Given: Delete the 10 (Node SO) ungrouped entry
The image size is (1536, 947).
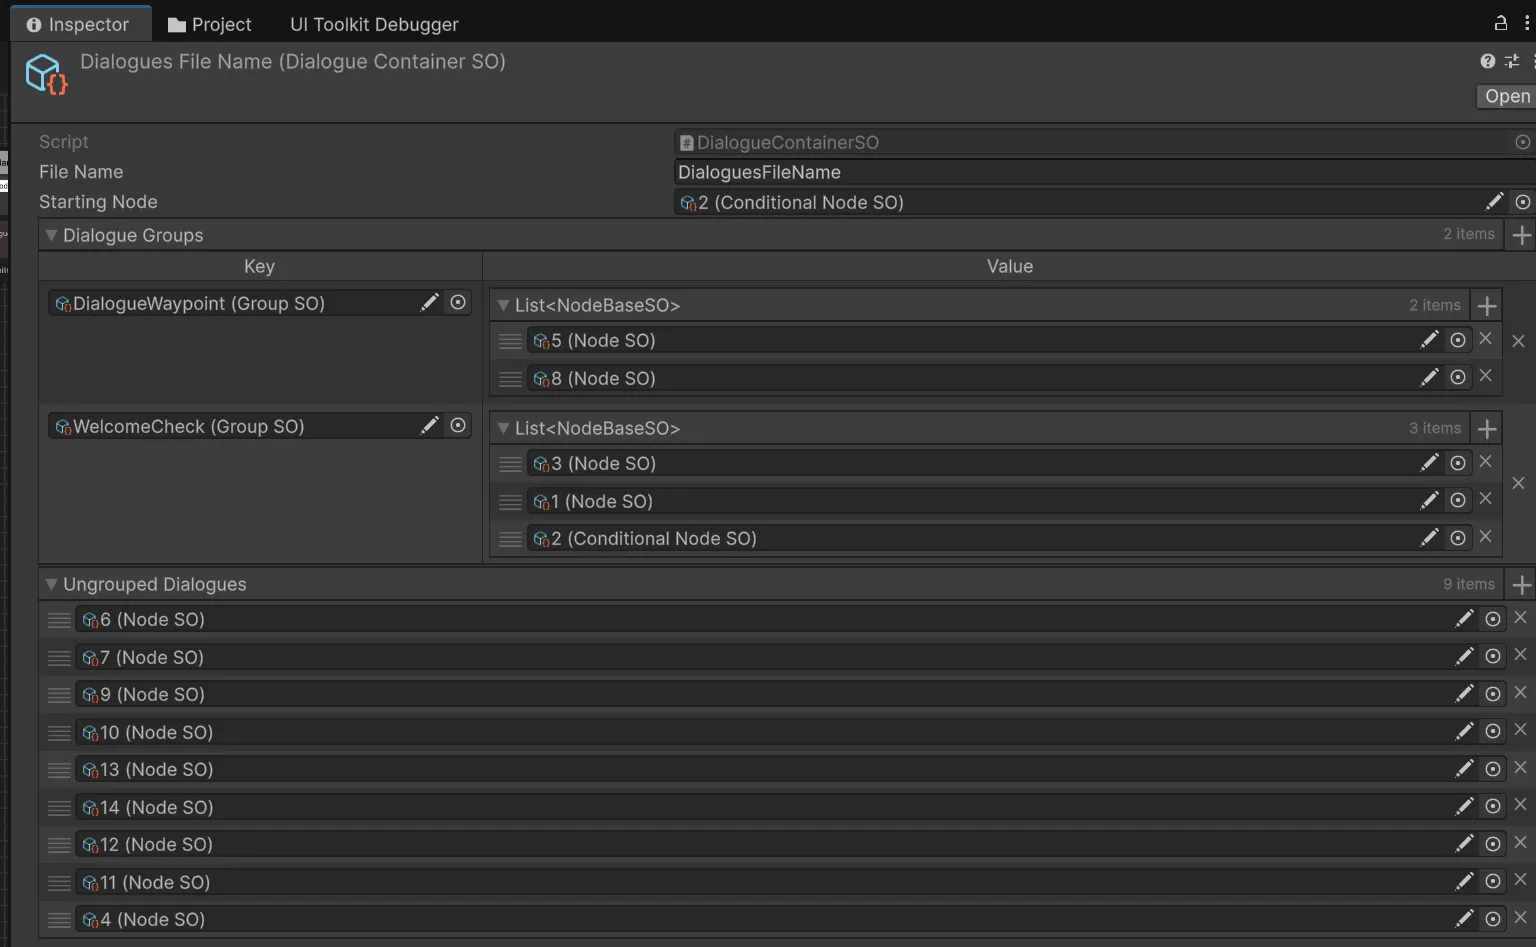Looking at the screenshot, I should [1520, 730].
